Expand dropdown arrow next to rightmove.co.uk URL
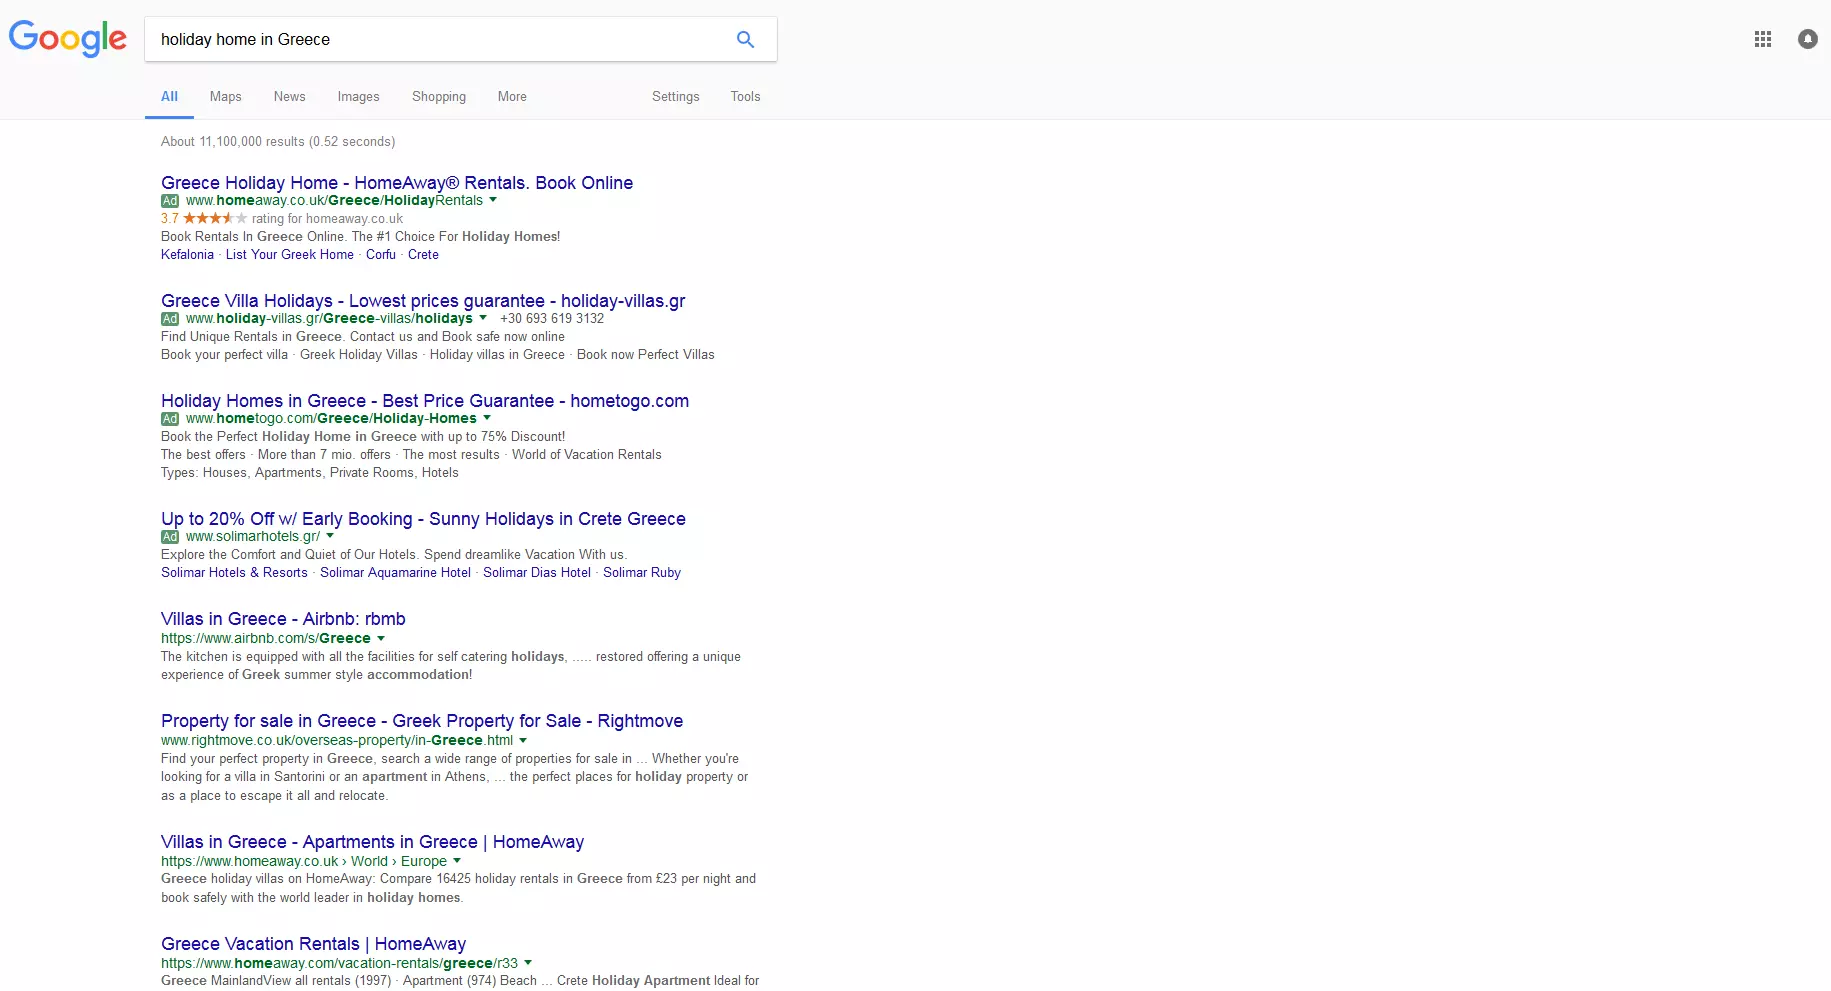Viewport: 1831px width, 991px height. (x=523, y=740)
